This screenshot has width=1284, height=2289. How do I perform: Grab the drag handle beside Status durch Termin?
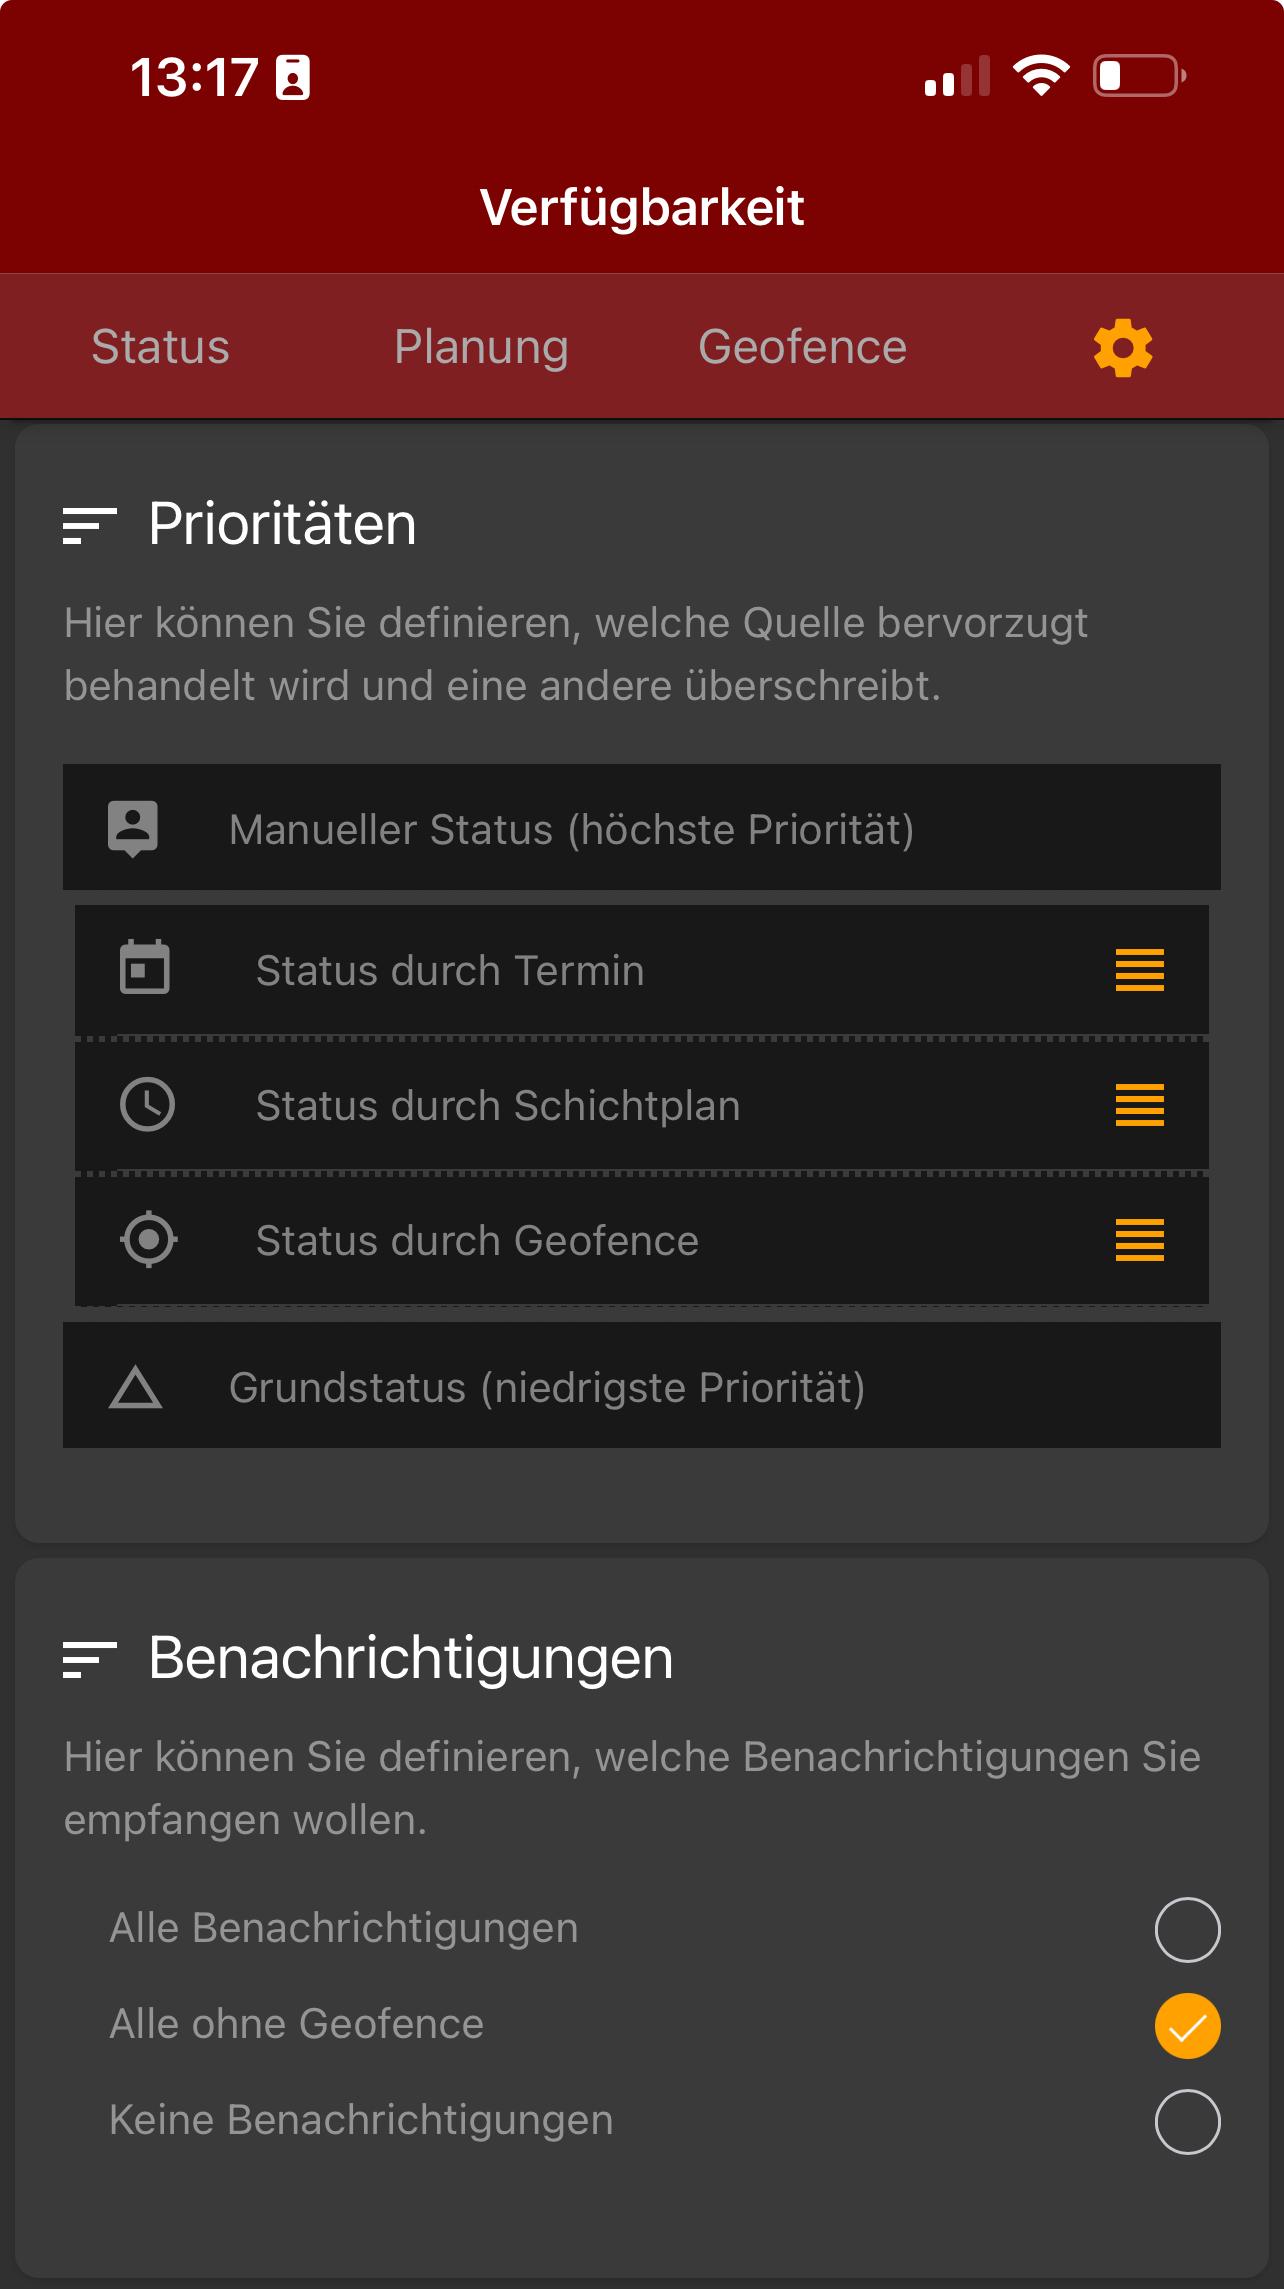pos(1140,970)
